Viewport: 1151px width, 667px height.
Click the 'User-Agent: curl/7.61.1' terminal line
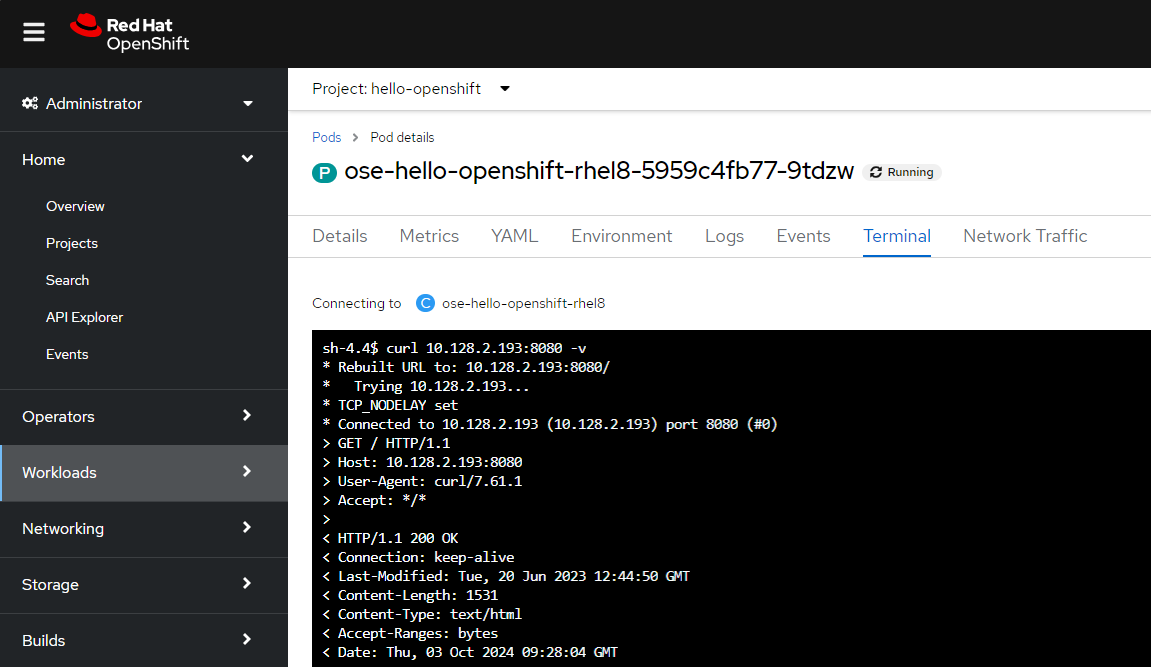(422, 481)
